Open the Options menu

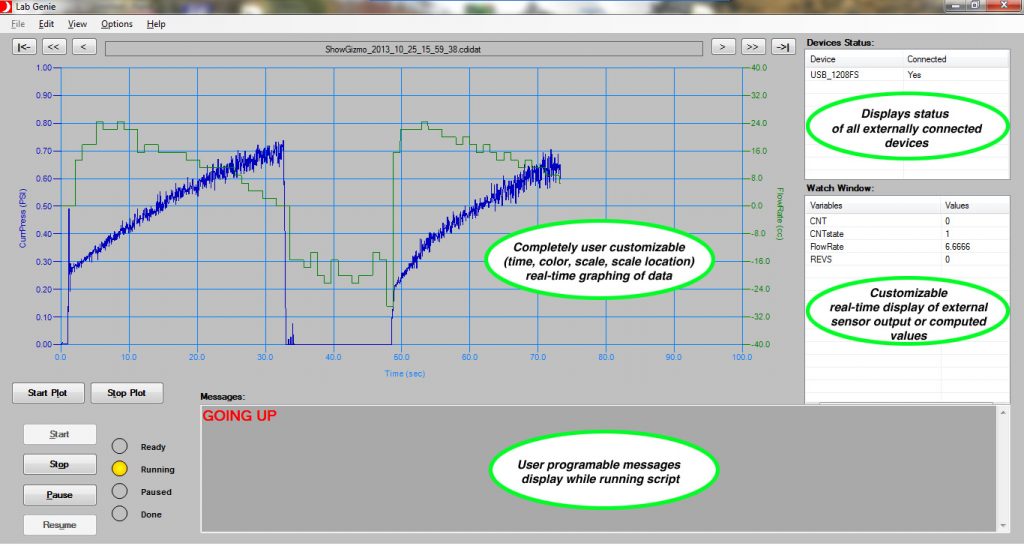116,23
